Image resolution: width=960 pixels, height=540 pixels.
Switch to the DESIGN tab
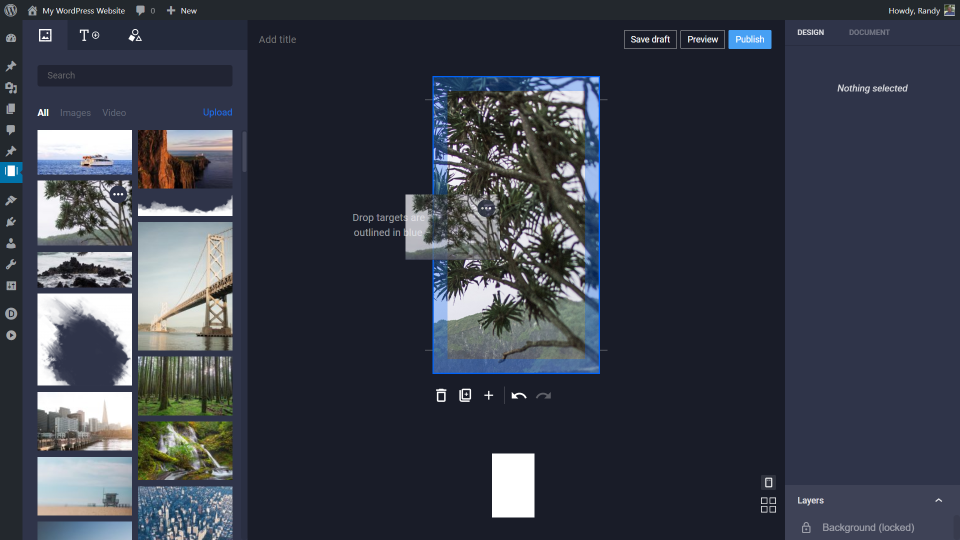click(x=810, y=32)
